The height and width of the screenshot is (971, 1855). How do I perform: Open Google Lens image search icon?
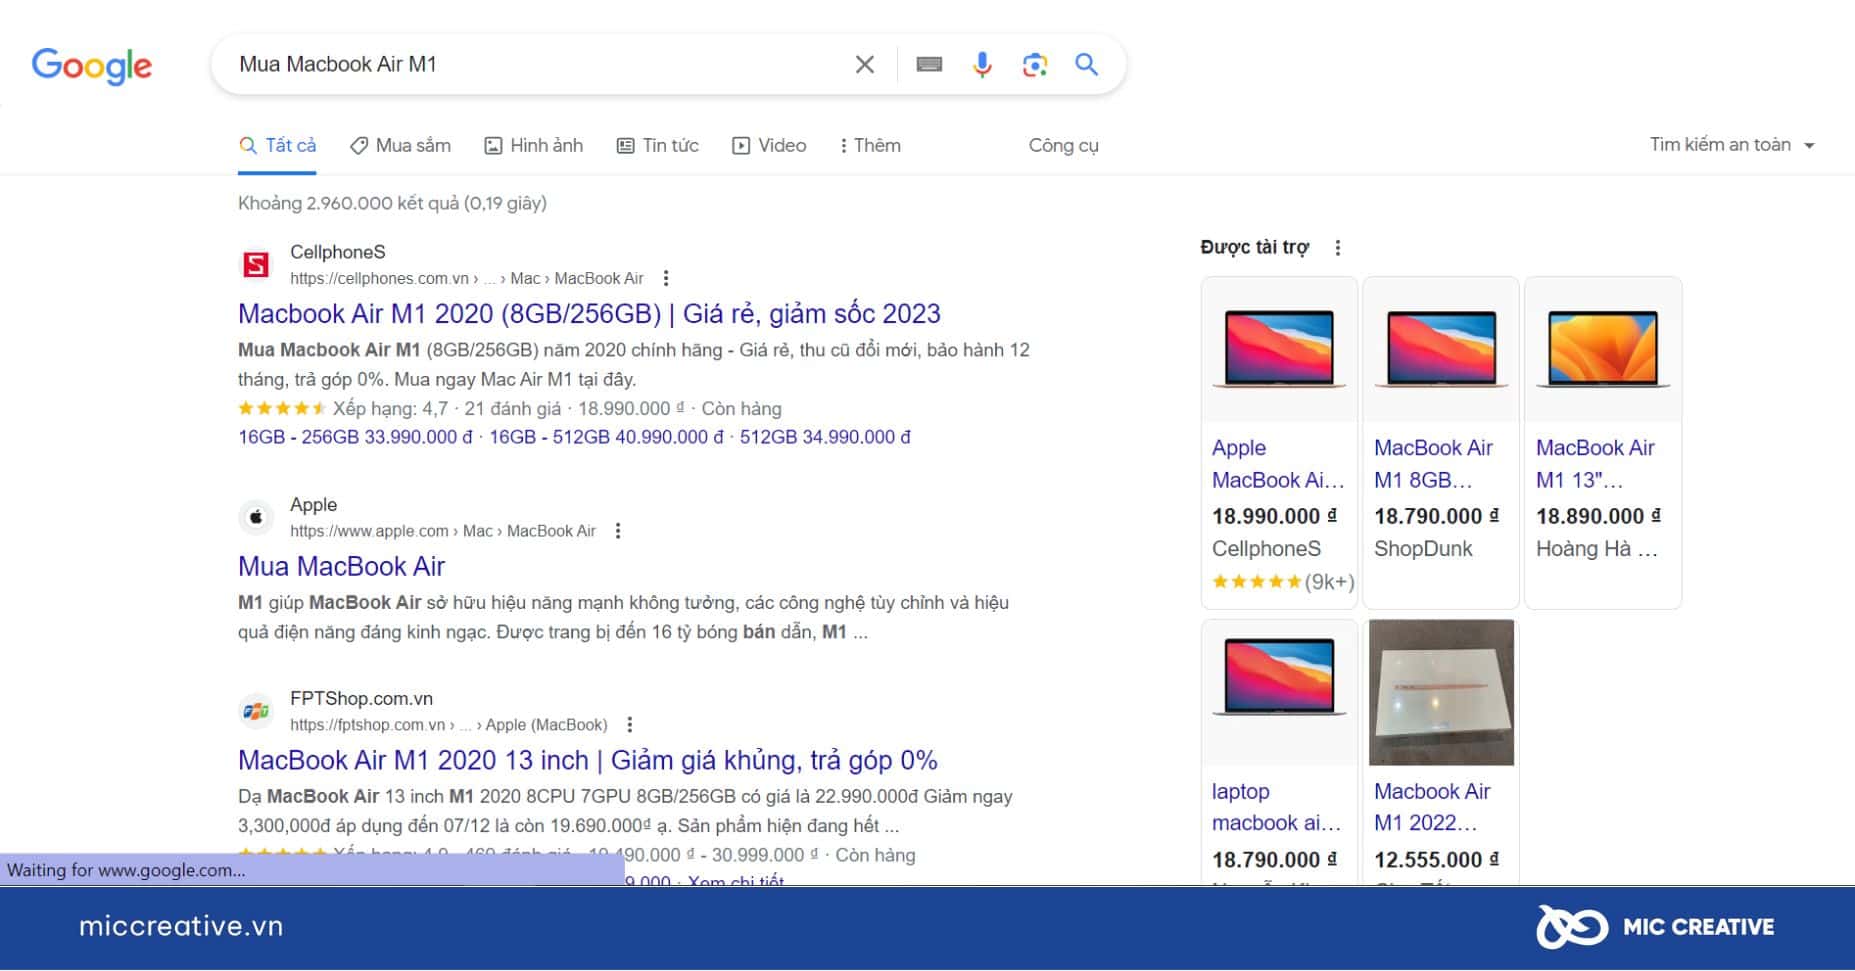(x=1035, y=65)
